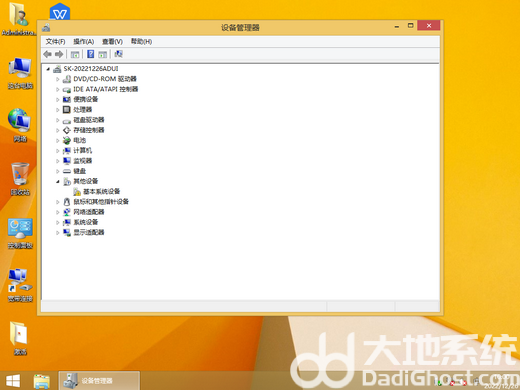Image resolution: width=520 pixels, height=390 pixels.
Task: Open the 查看(V) menu
Action: tap(112, 42)
